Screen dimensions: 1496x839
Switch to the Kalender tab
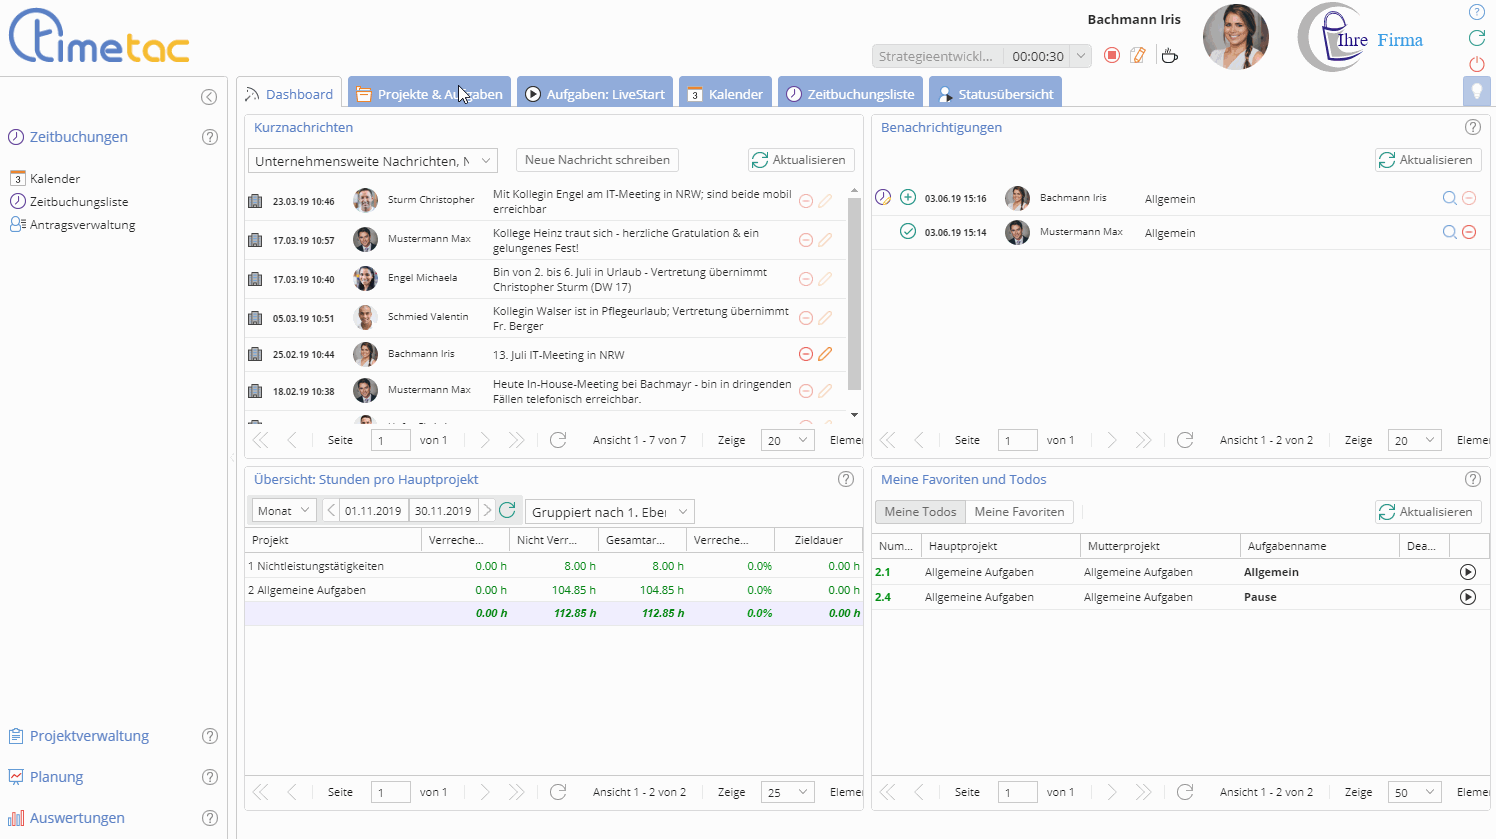(726, 94)
